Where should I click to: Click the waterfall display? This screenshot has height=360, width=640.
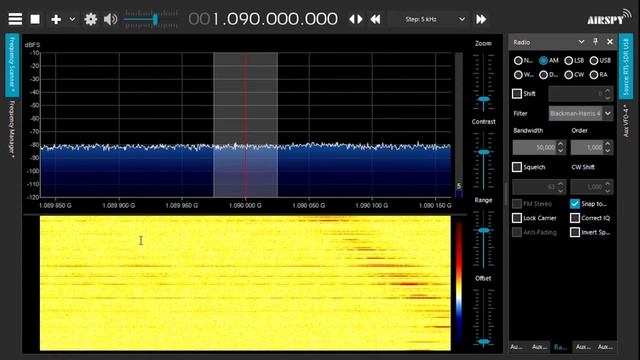coord(245,283)
